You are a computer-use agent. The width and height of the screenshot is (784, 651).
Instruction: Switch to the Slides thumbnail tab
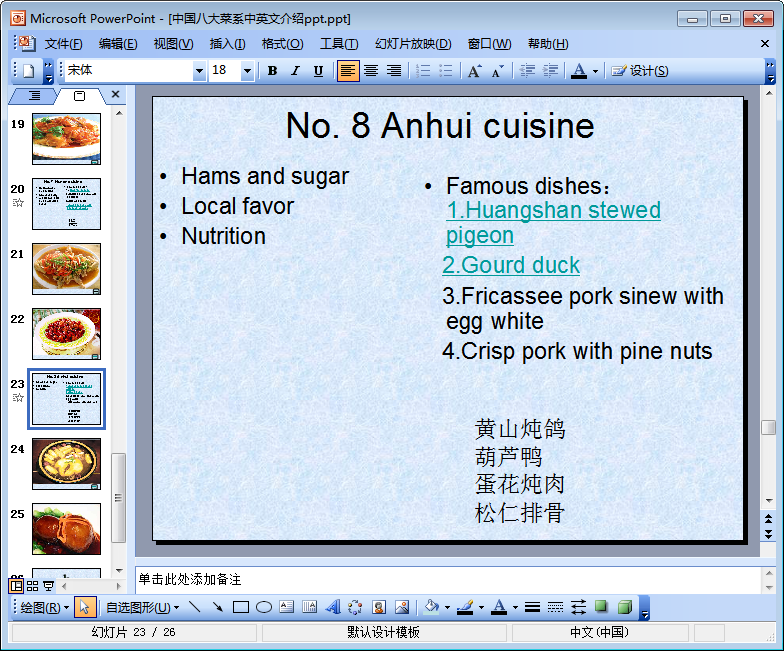click(x=80, y=96)
